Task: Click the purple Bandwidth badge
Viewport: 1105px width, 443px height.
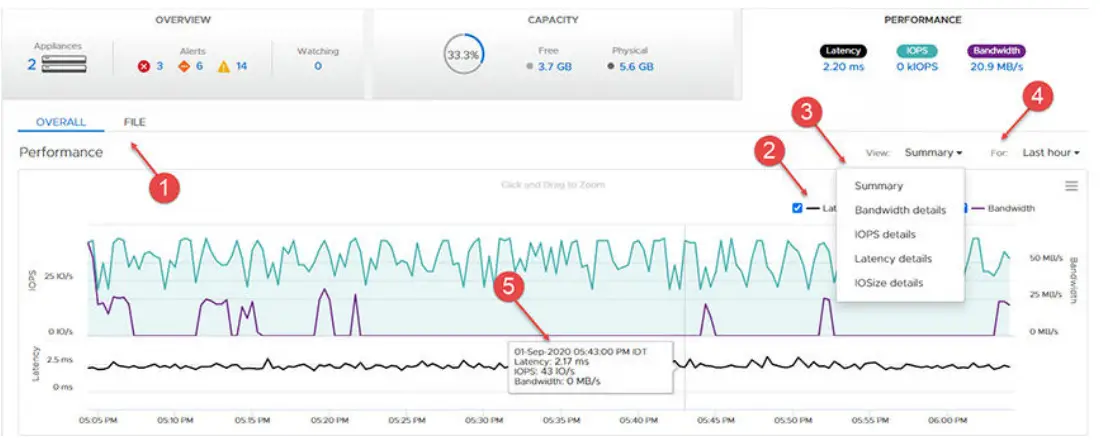Action: click(x=996, y=51)
